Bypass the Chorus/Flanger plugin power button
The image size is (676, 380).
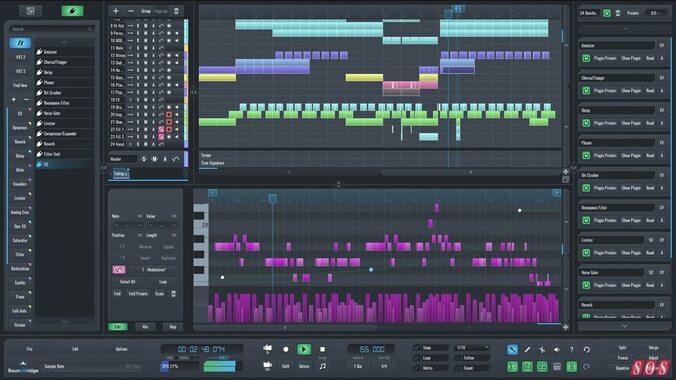[586, 91]
